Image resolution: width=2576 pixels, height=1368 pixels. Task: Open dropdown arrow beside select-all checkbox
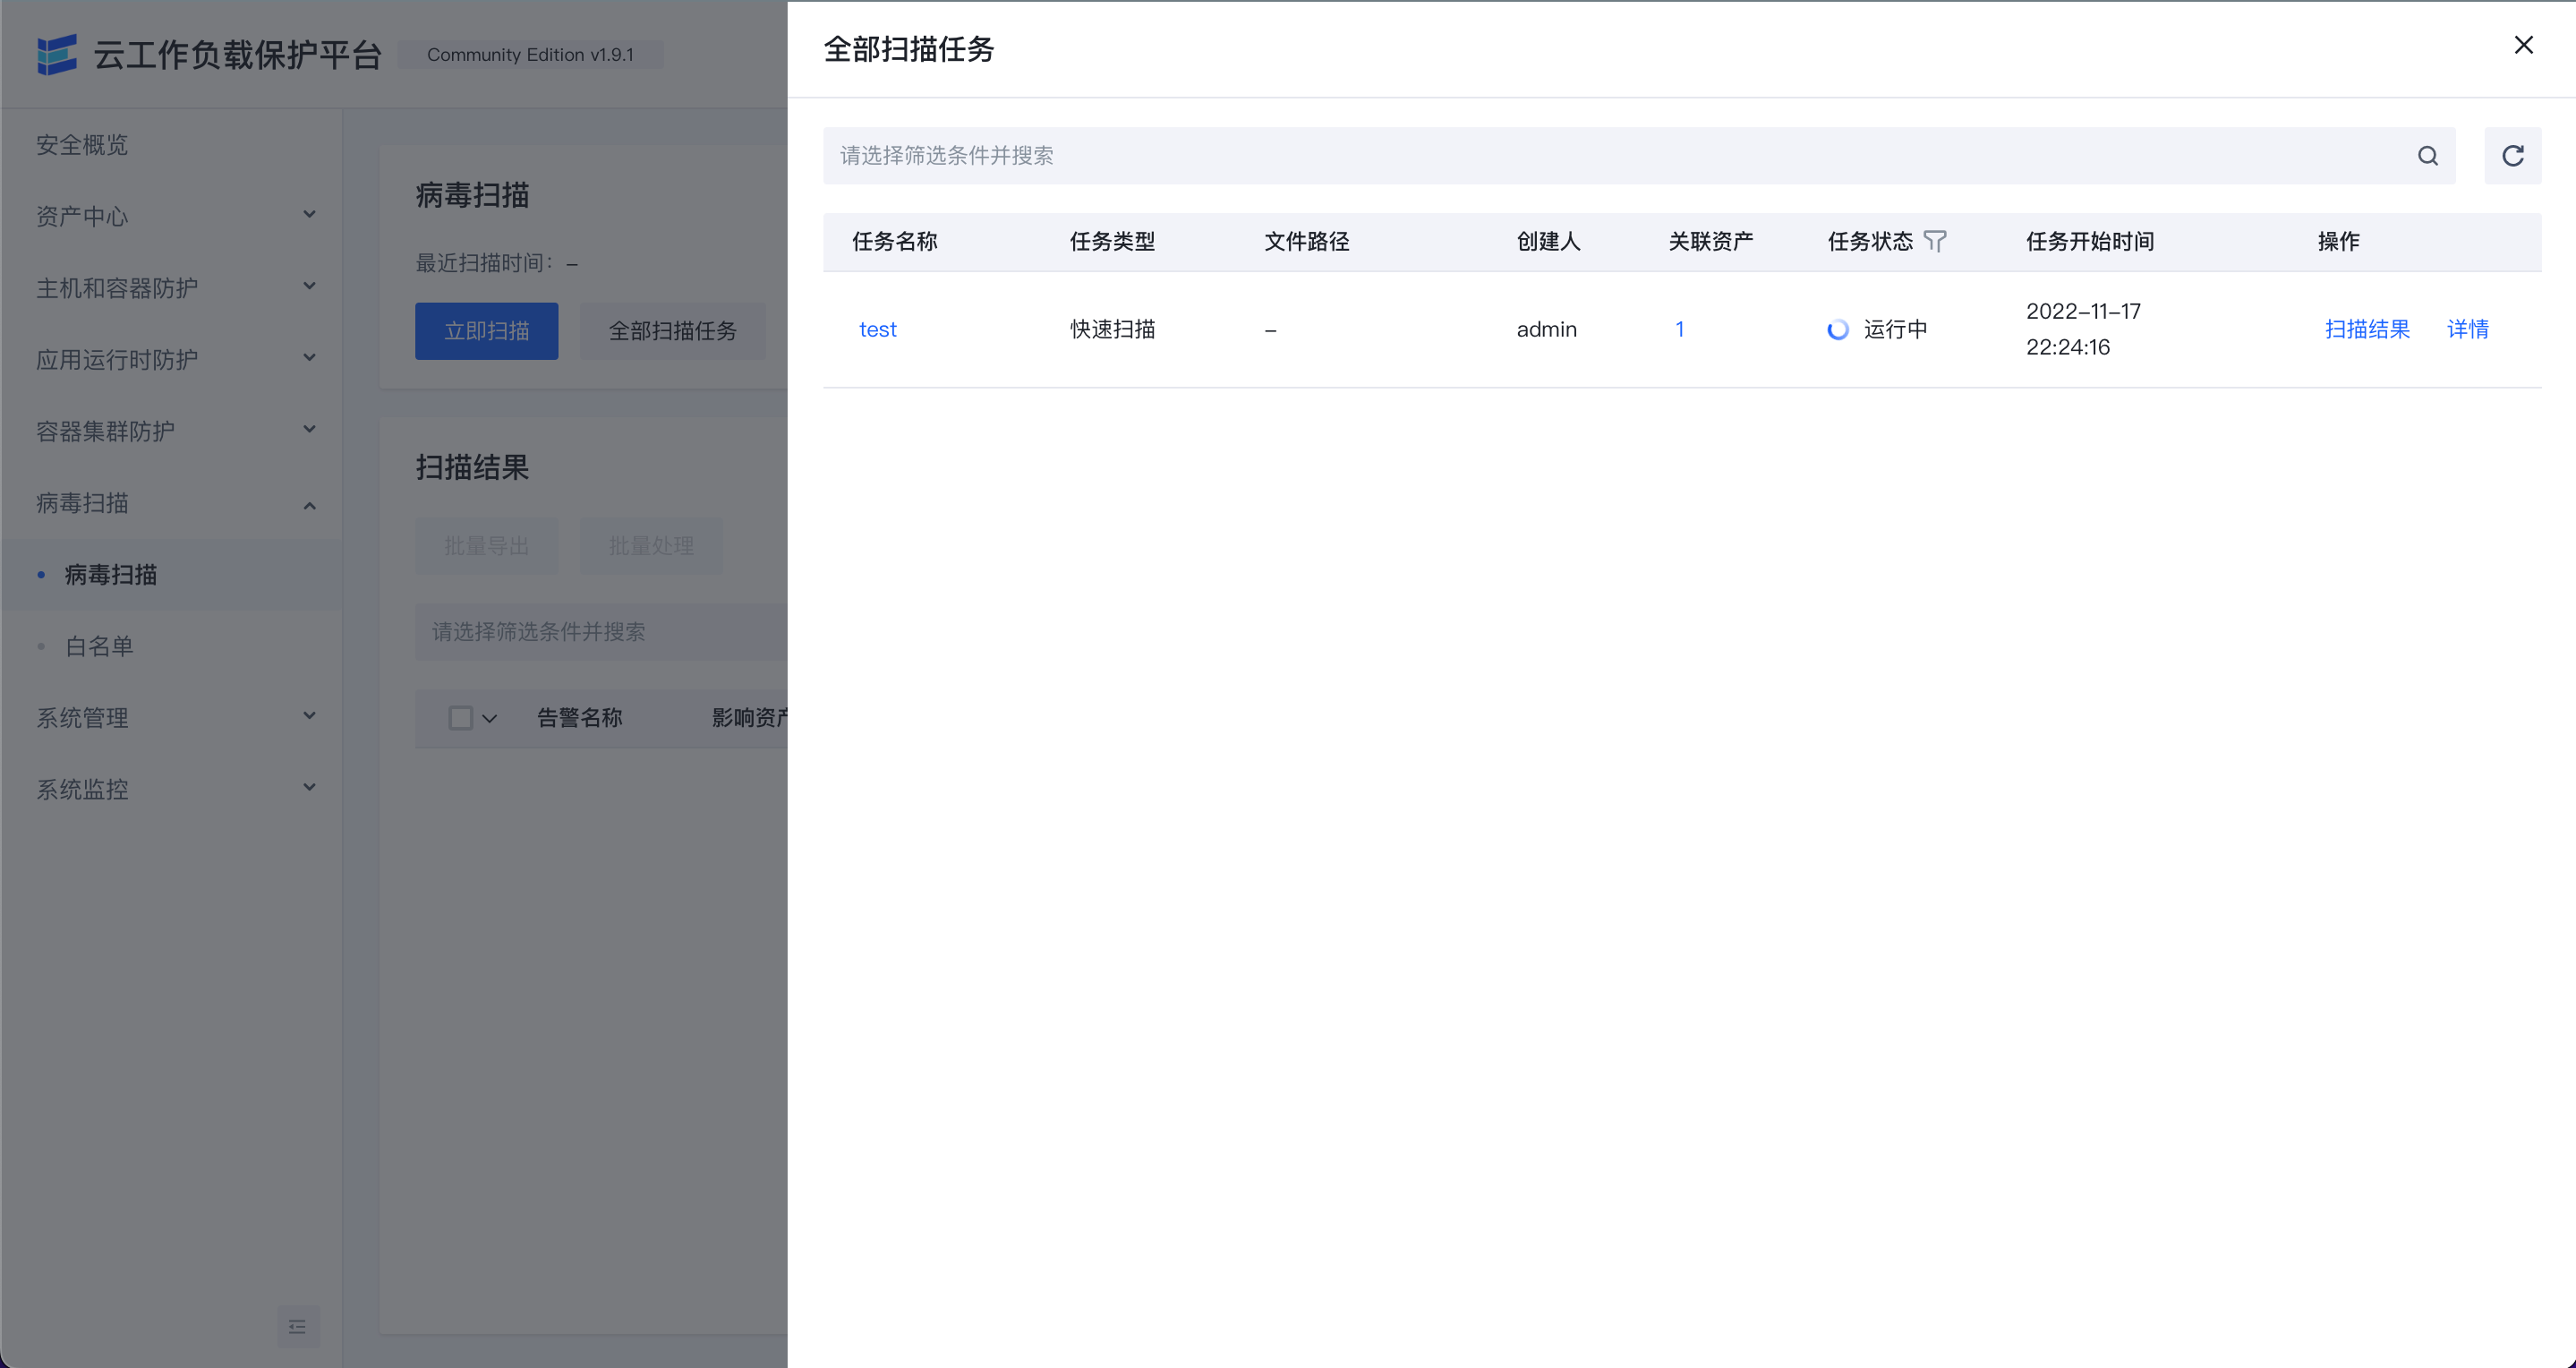point(490,718)
